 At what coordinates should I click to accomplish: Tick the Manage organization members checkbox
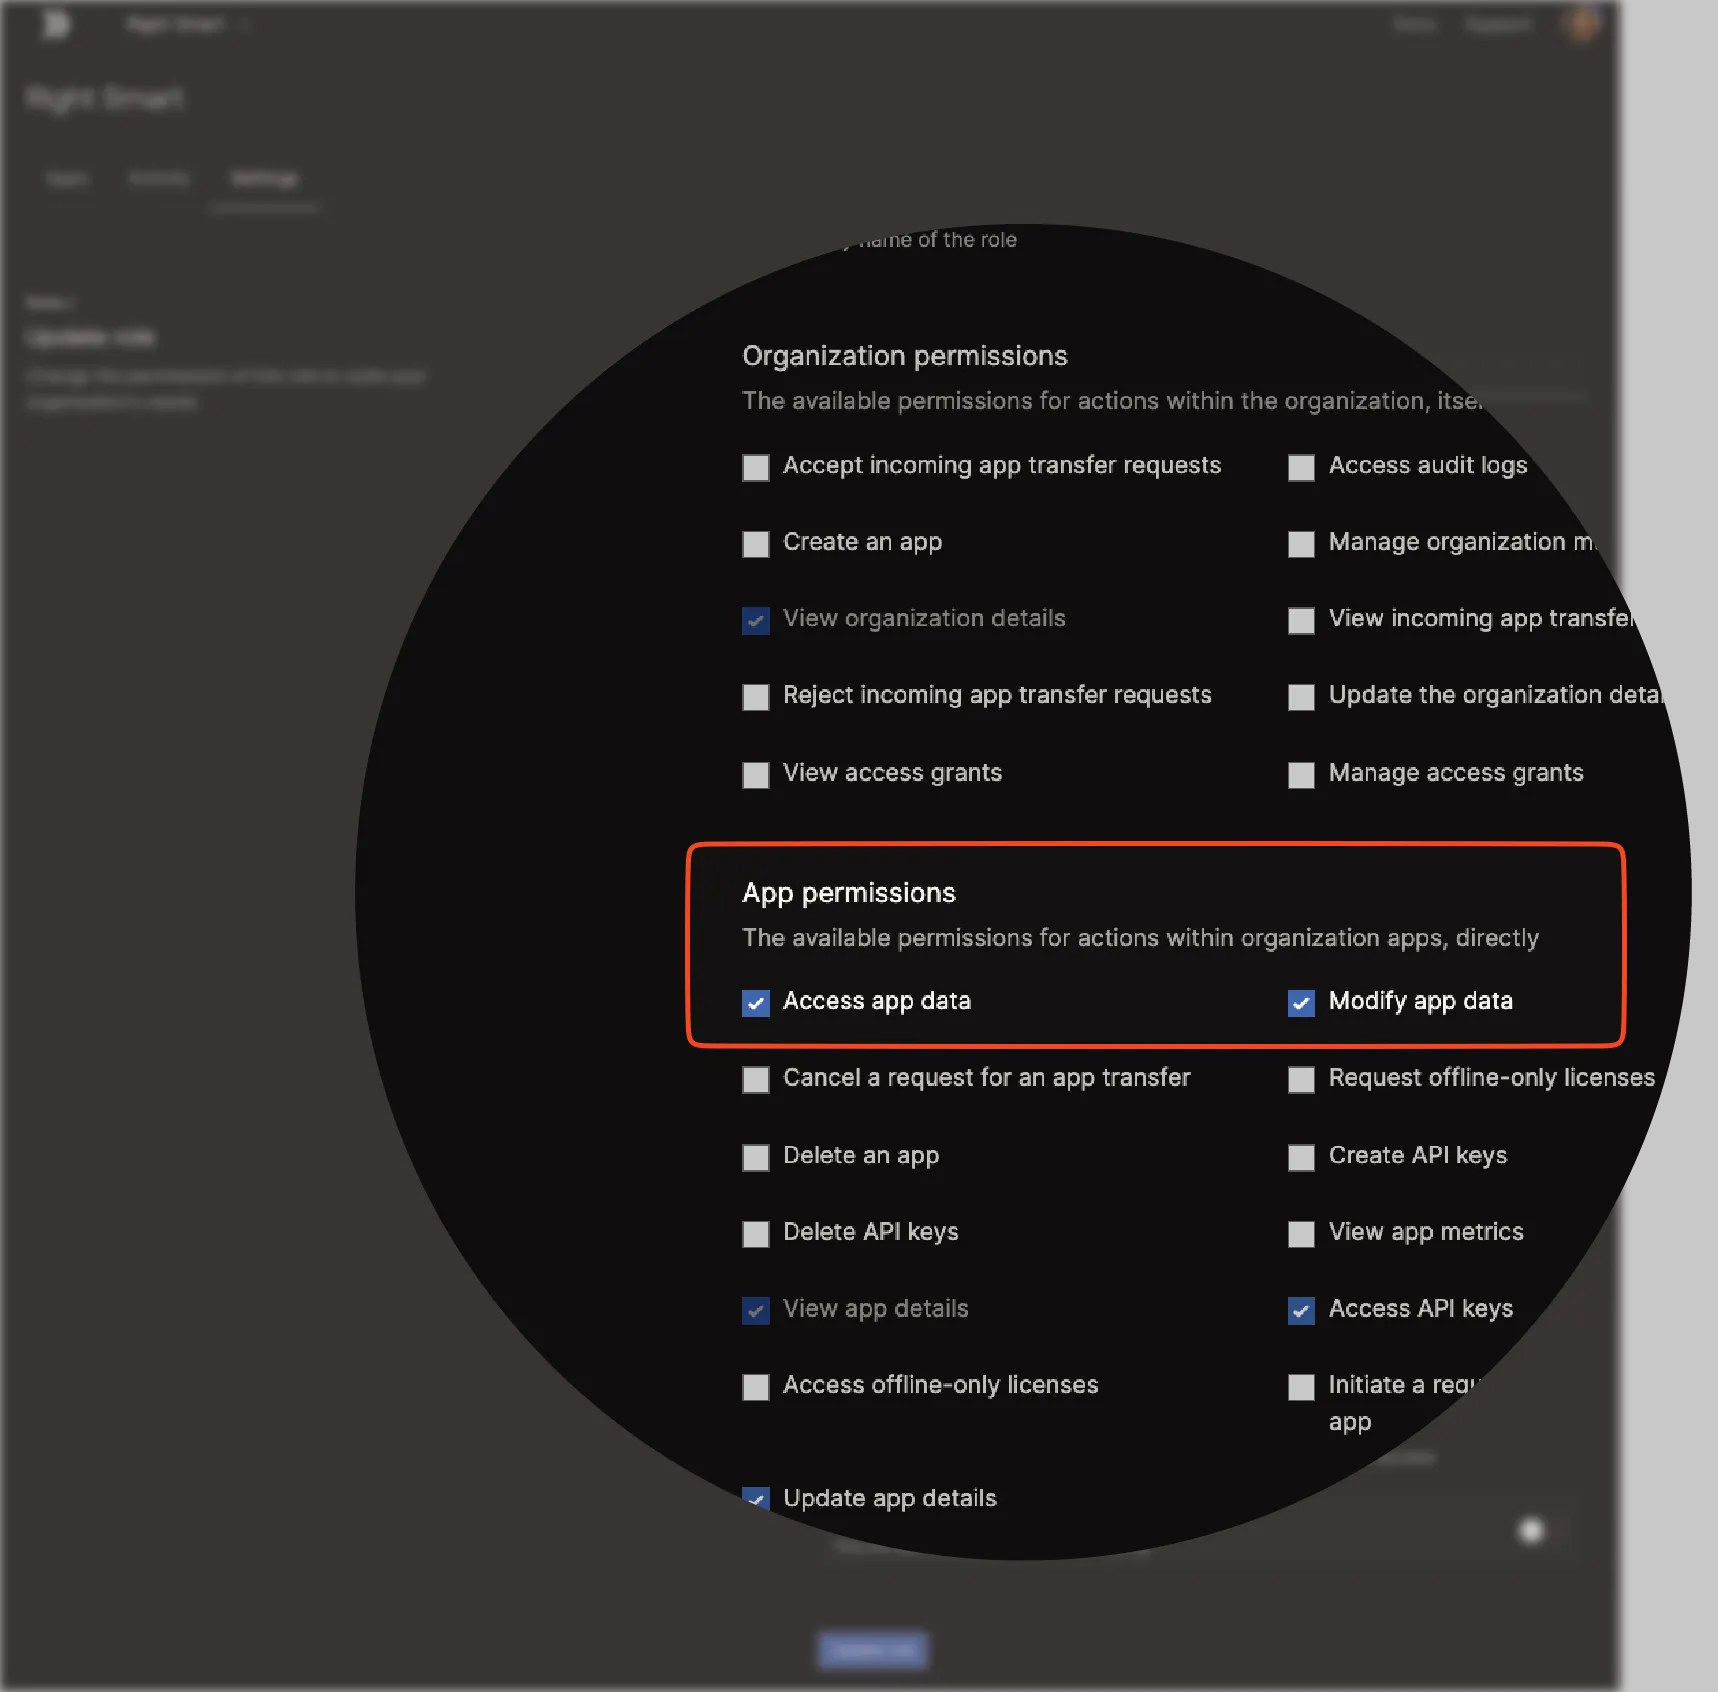click(1301, 543)
